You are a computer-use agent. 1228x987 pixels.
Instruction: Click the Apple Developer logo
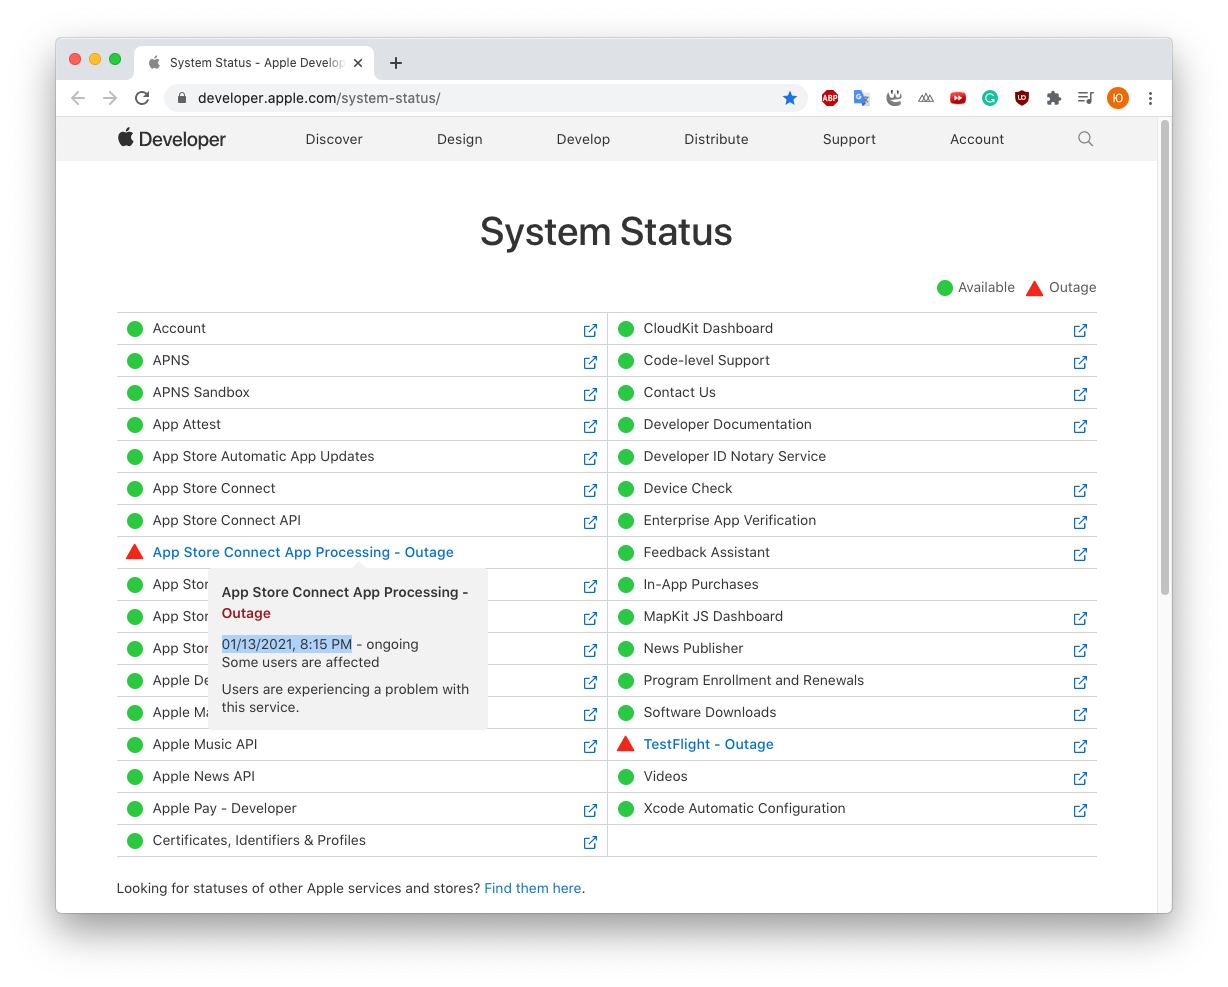click(x=172, y=139)
